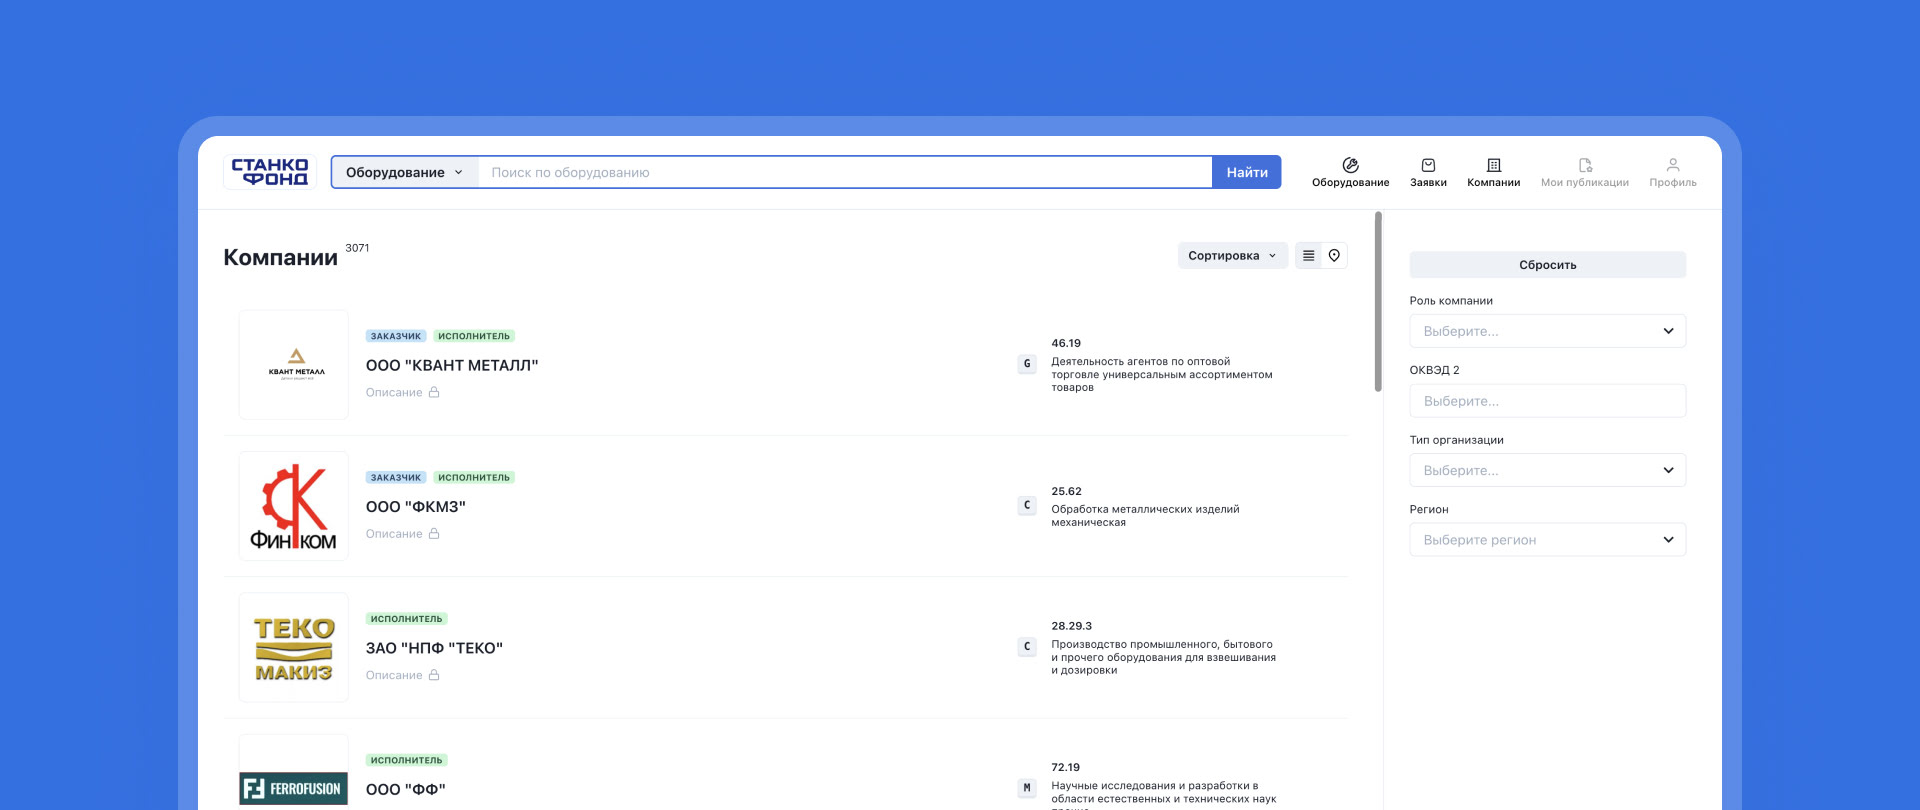Open ЗАО "НПФ "ТЕКО" company link

click(x=434, y=648)
